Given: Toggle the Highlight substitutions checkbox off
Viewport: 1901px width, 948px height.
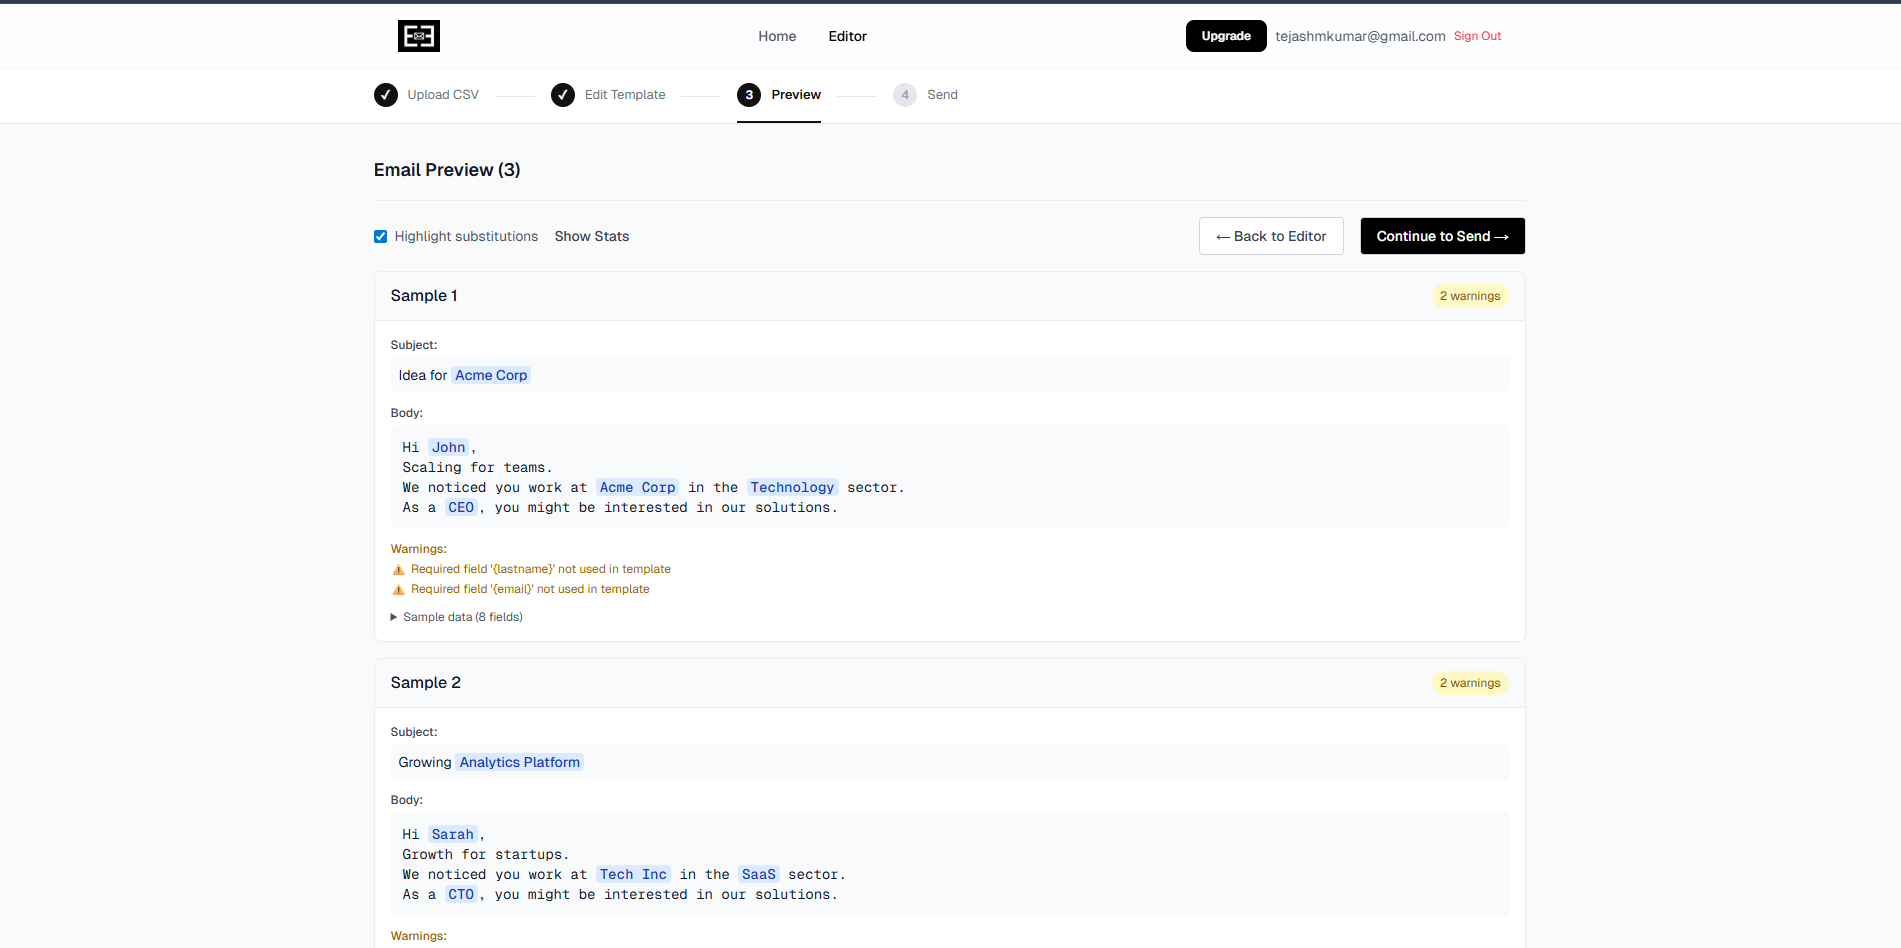Looking at the screenshot, I should 381,236.
